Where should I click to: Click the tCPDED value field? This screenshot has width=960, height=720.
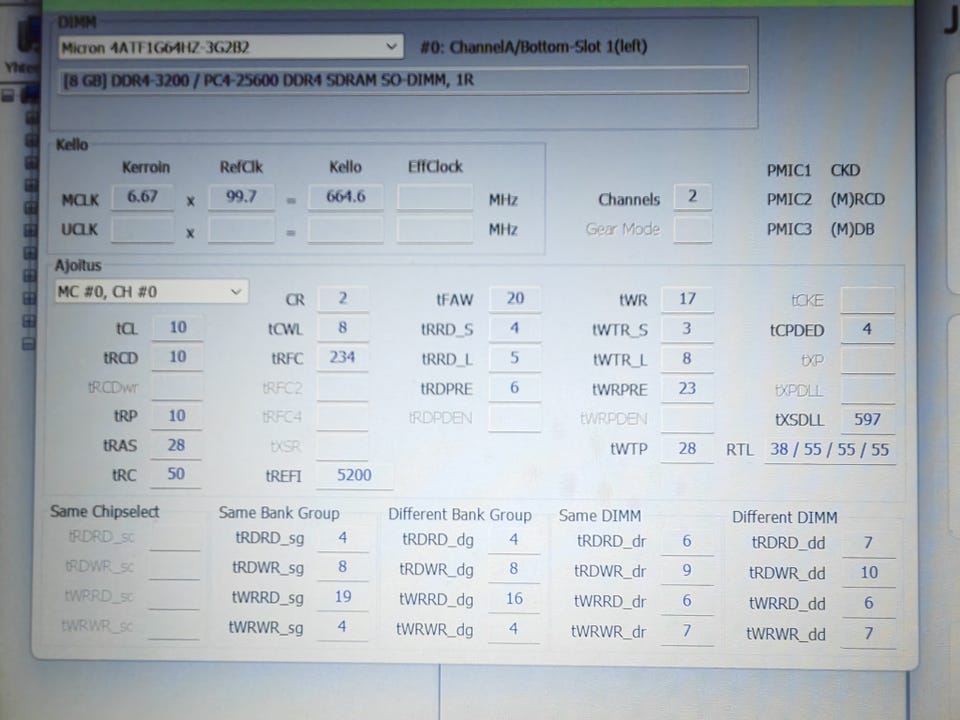[x=868, y=330]
